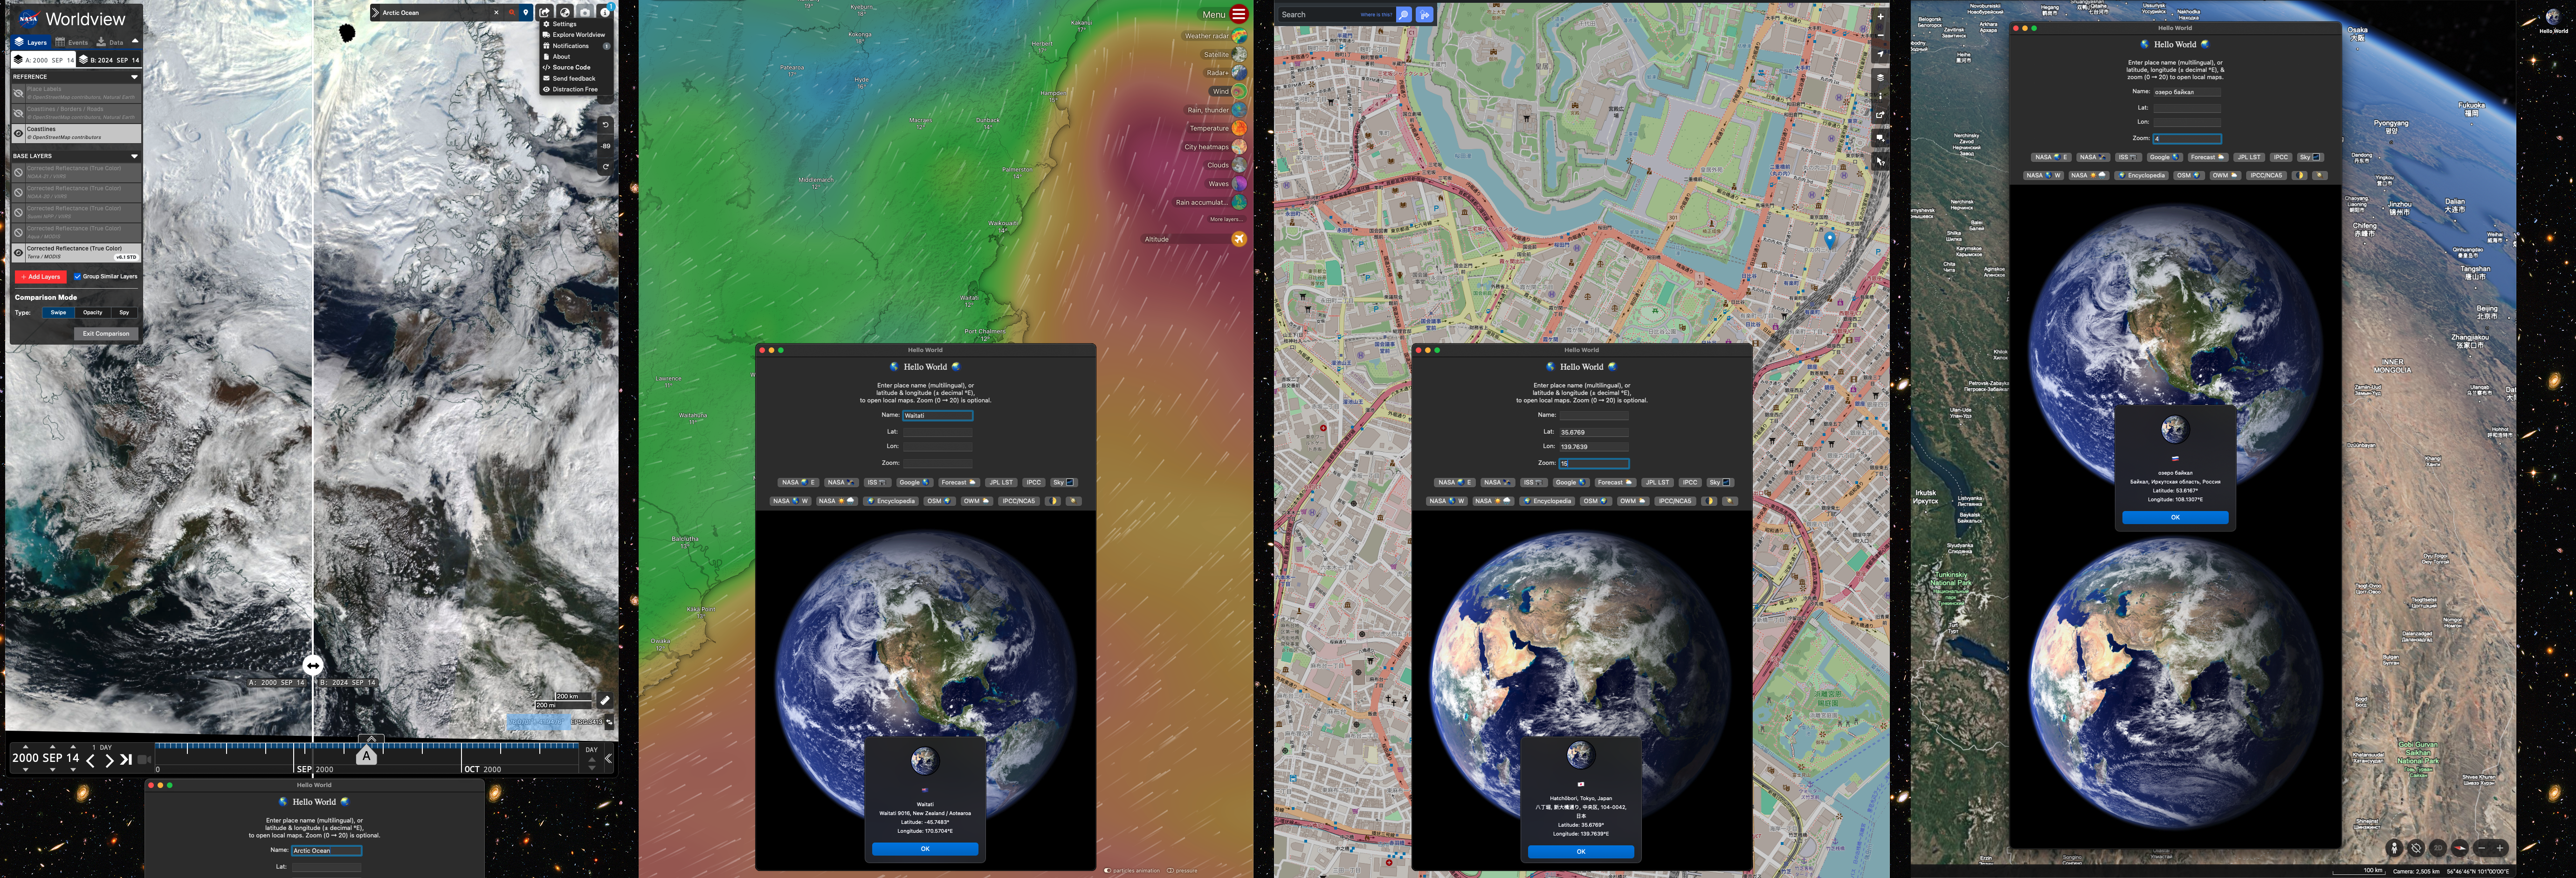The height and width of the screenshot is (878, 2576).
Task: Click OK in the Waitati result dialog
Action: click(925, 849)
